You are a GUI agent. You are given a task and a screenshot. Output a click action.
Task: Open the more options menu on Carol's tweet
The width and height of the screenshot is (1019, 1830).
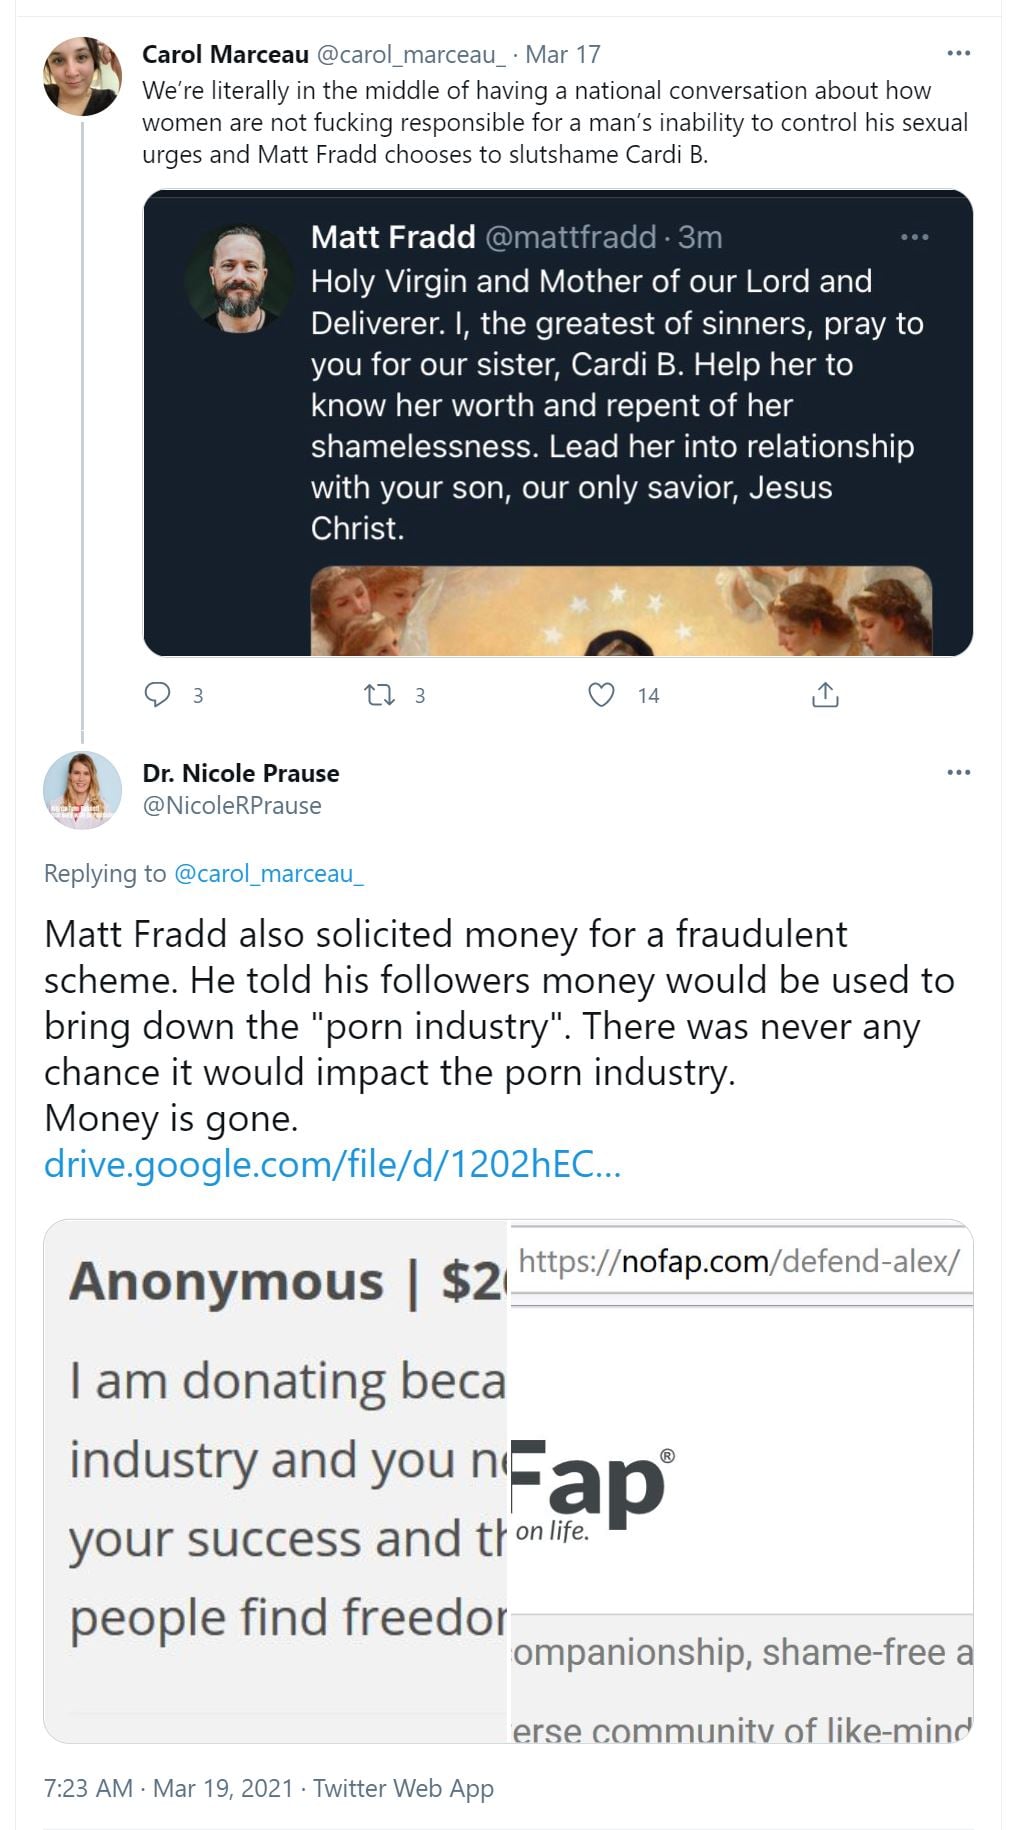pyautogui.click(x=958, y=53)
